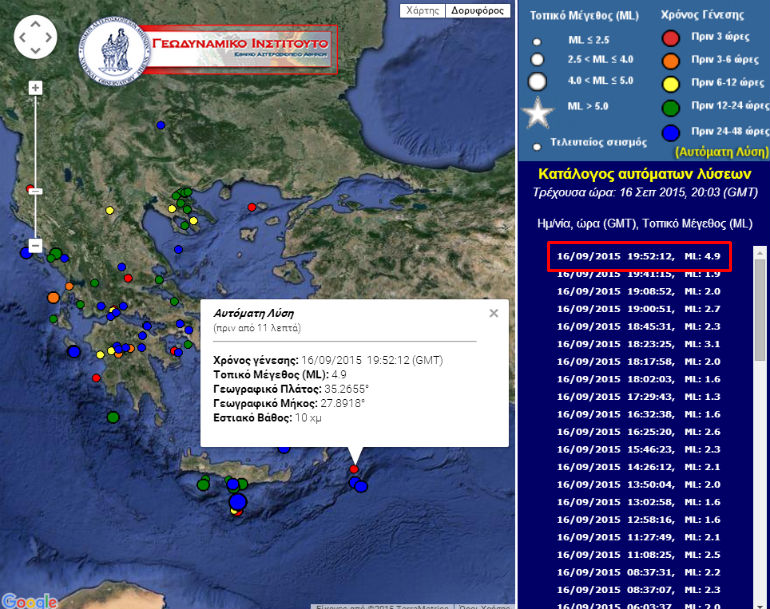Click the red earthquake marker east of Crete
The height and width of the screenshot is (609, 770).
[354, 469]
